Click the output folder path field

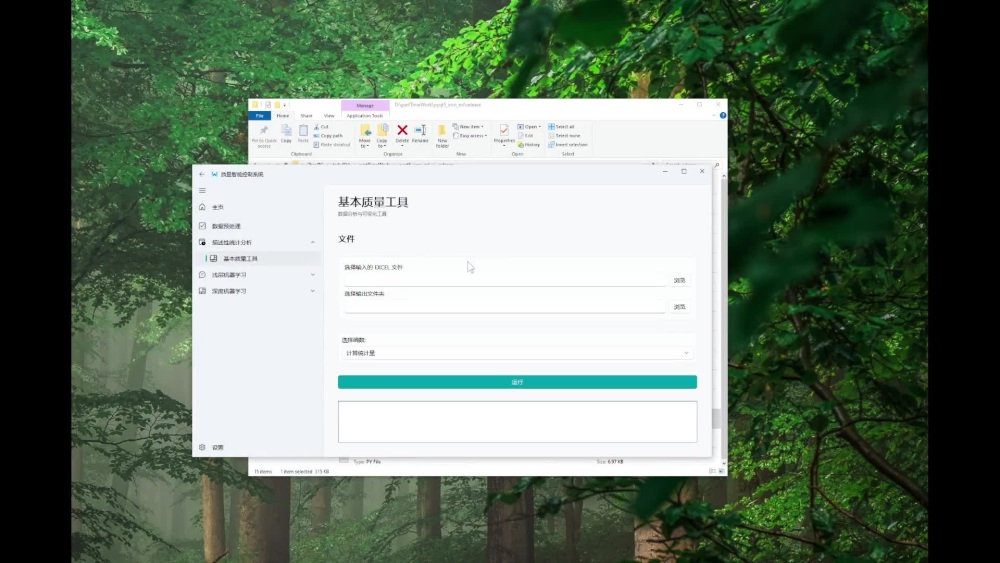505,306
